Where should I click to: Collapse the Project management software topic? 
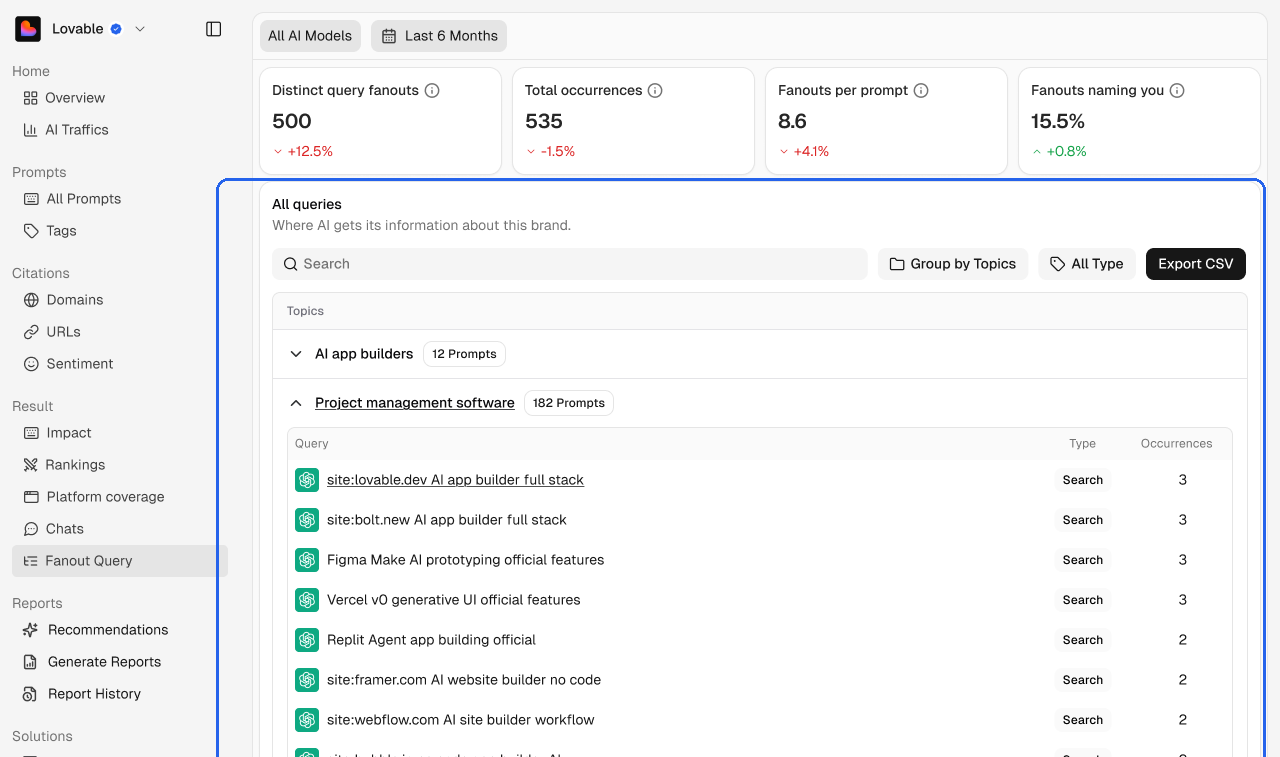(x=296, y=403)
